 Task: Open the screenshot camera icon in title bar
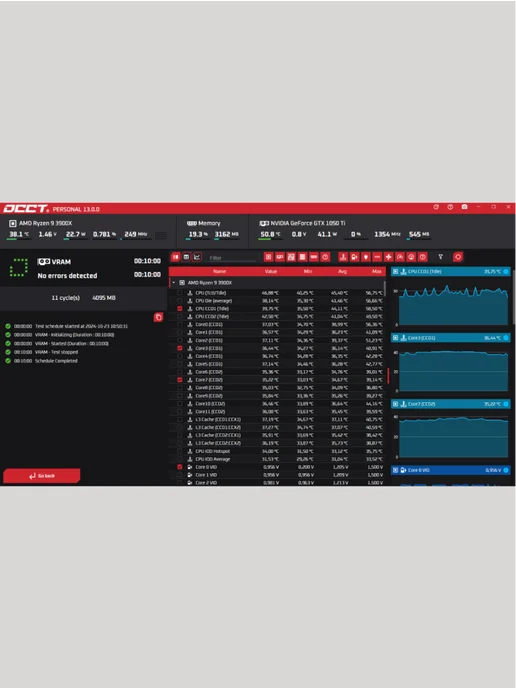pos(464,207)
